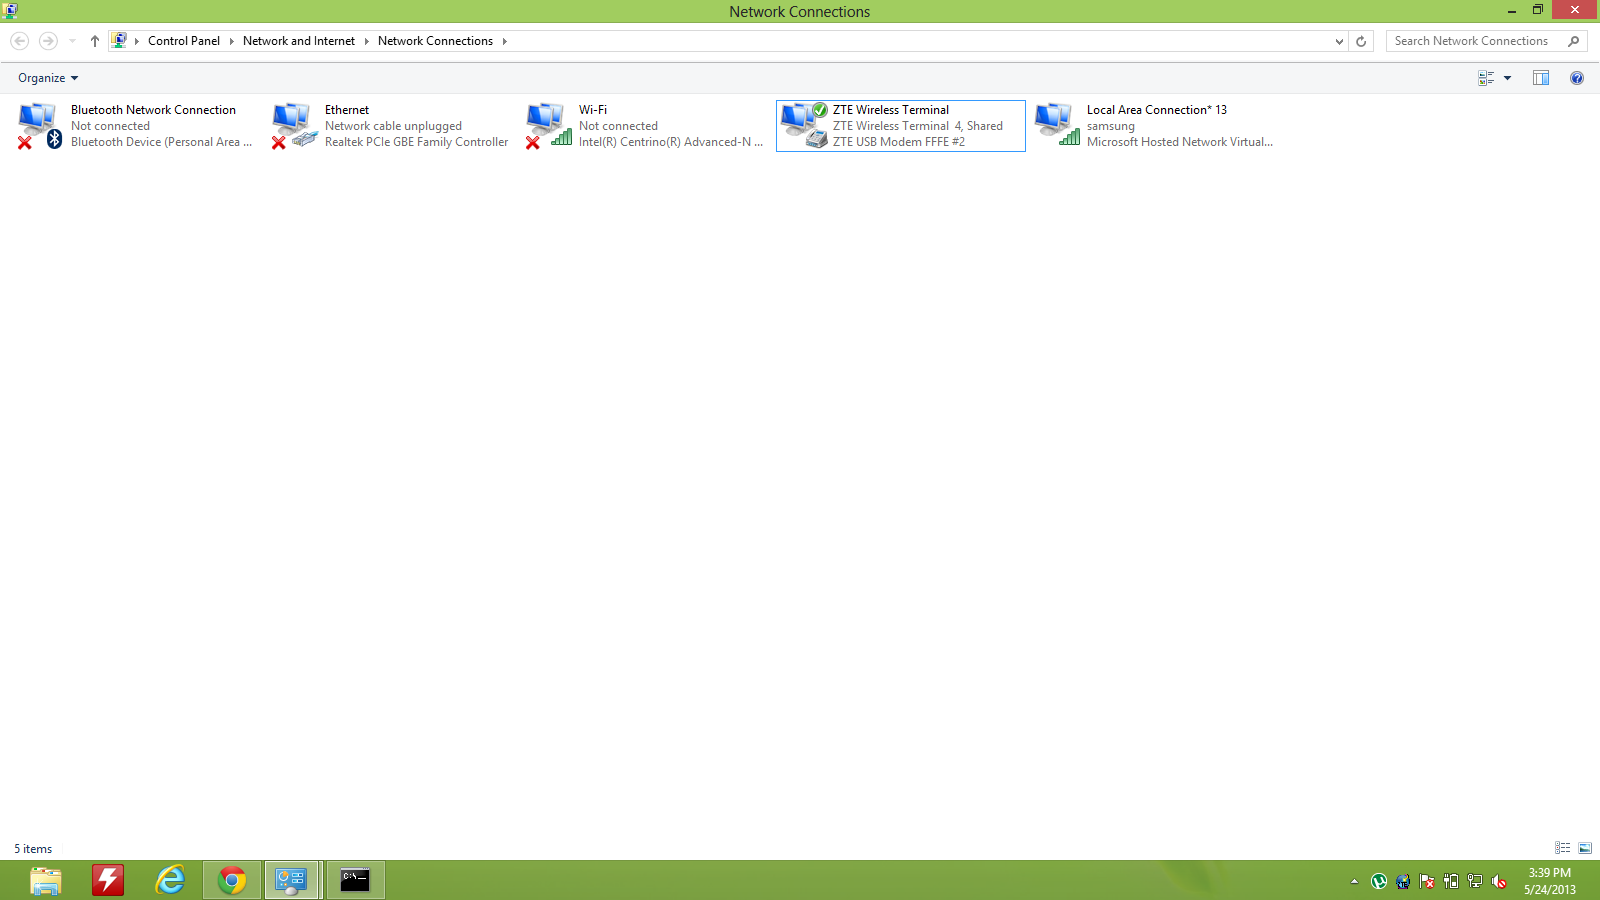Go to Network and Internet breadcrumb
The width and height of the screenshot is (1600, 900).
(x=298, y=41)
